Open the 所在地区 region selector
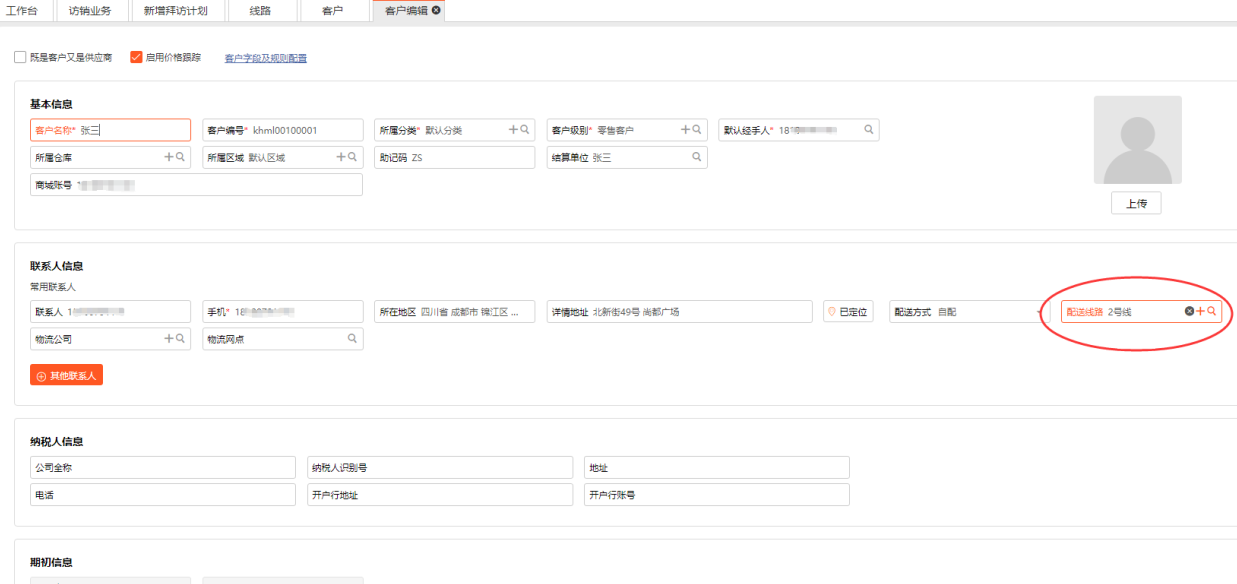Screen dimensions: 1237x584 (455, 312)
